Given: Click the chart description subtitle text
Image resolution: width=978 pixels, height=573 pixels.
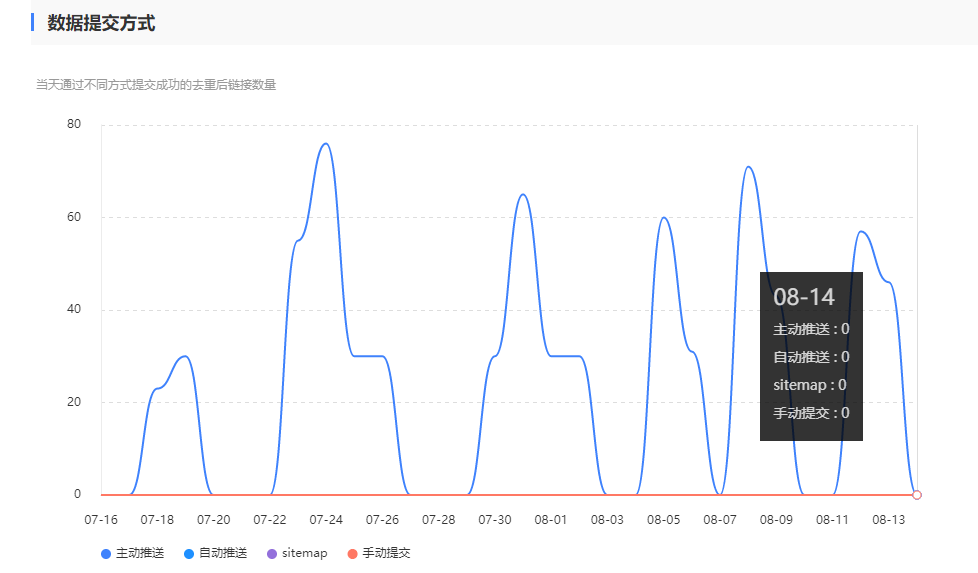Looking at the screenshot, I should coord(156,85).
